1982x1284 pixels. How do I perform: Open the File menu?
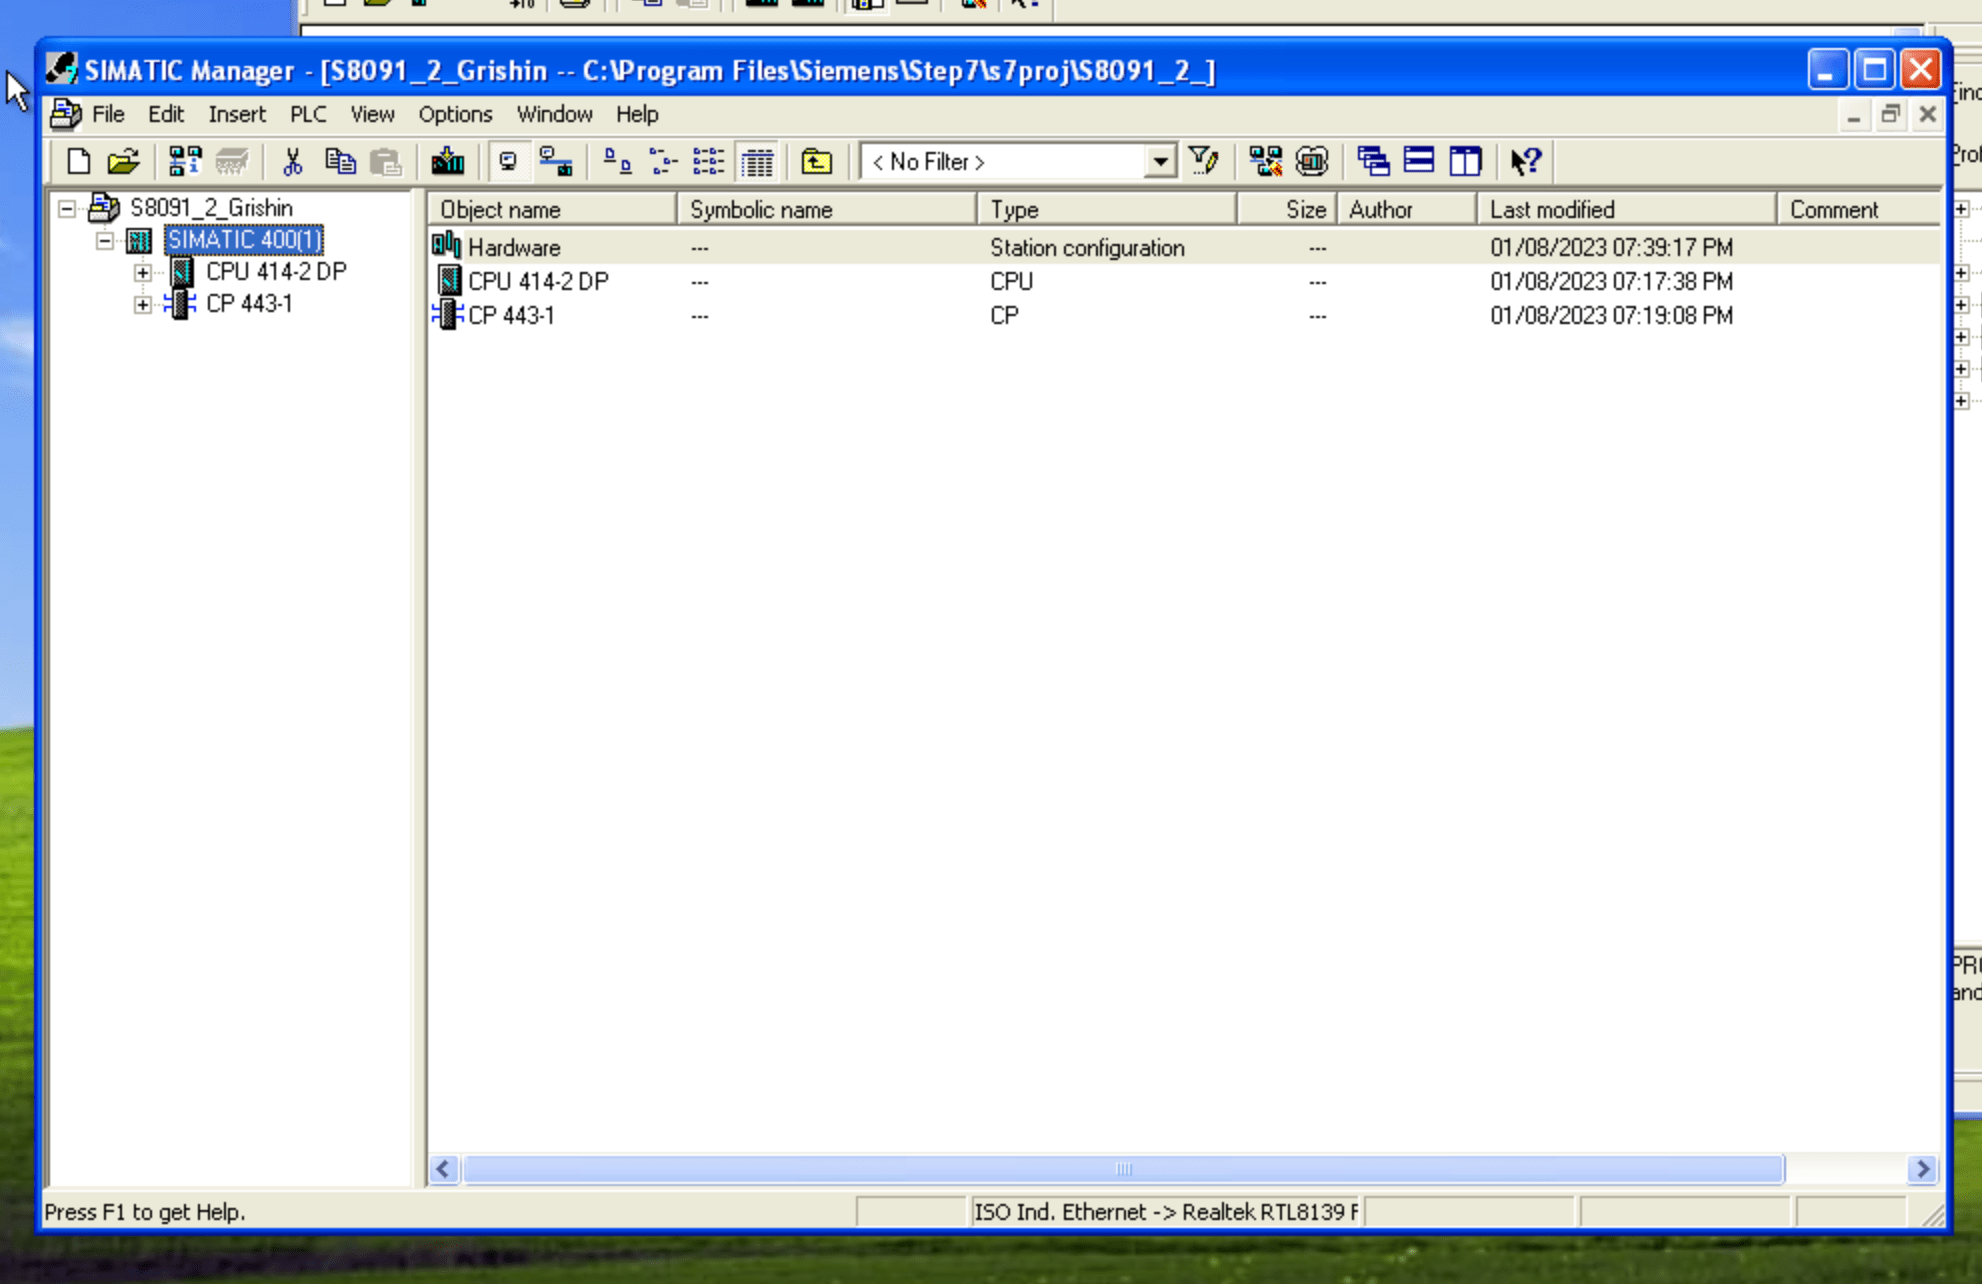(108, 114)
